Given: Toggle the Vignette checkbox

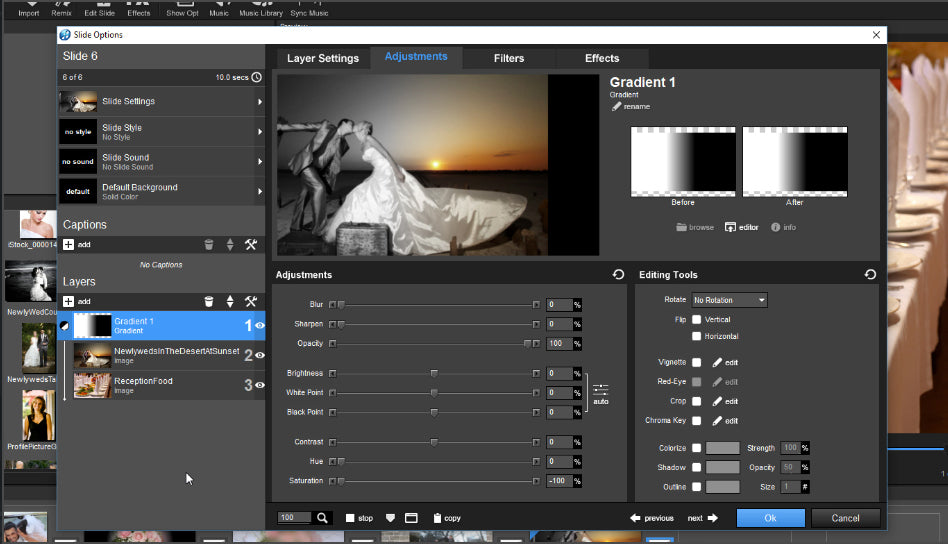Looking at the screenshot, I should 696,363.
